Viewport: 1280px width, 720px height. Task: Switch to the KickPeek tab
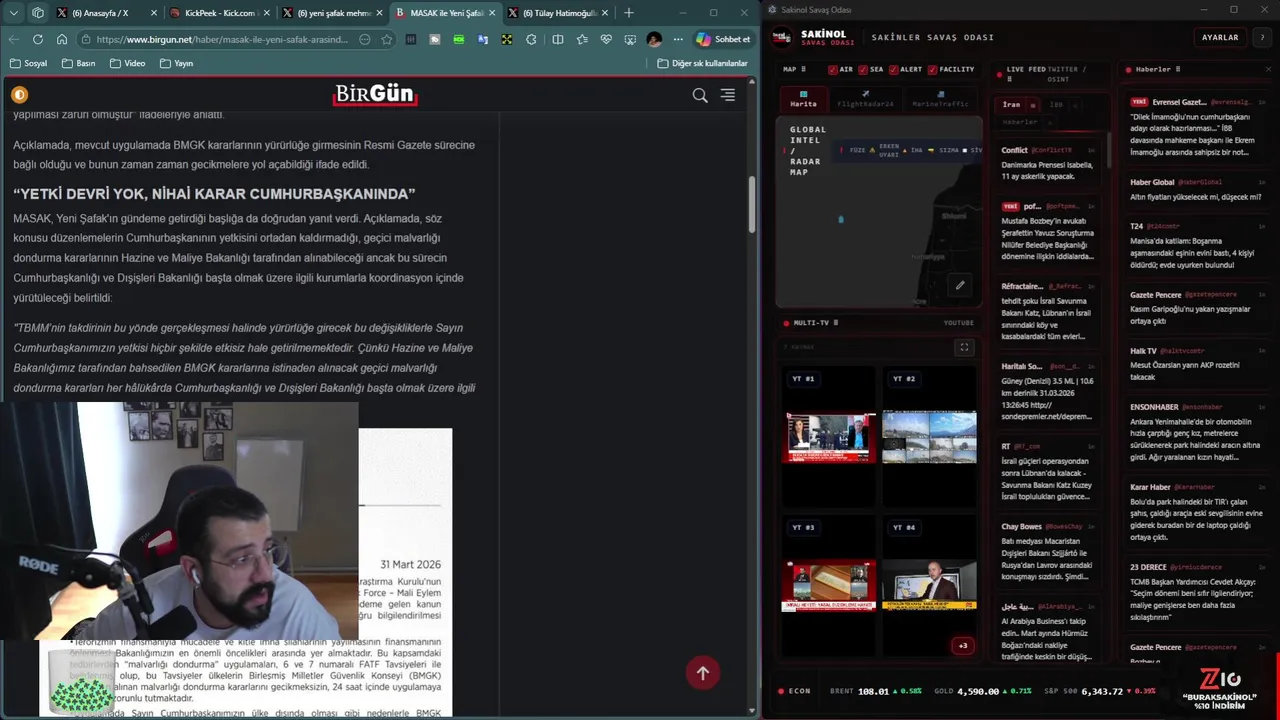click(x=220, y=13)
